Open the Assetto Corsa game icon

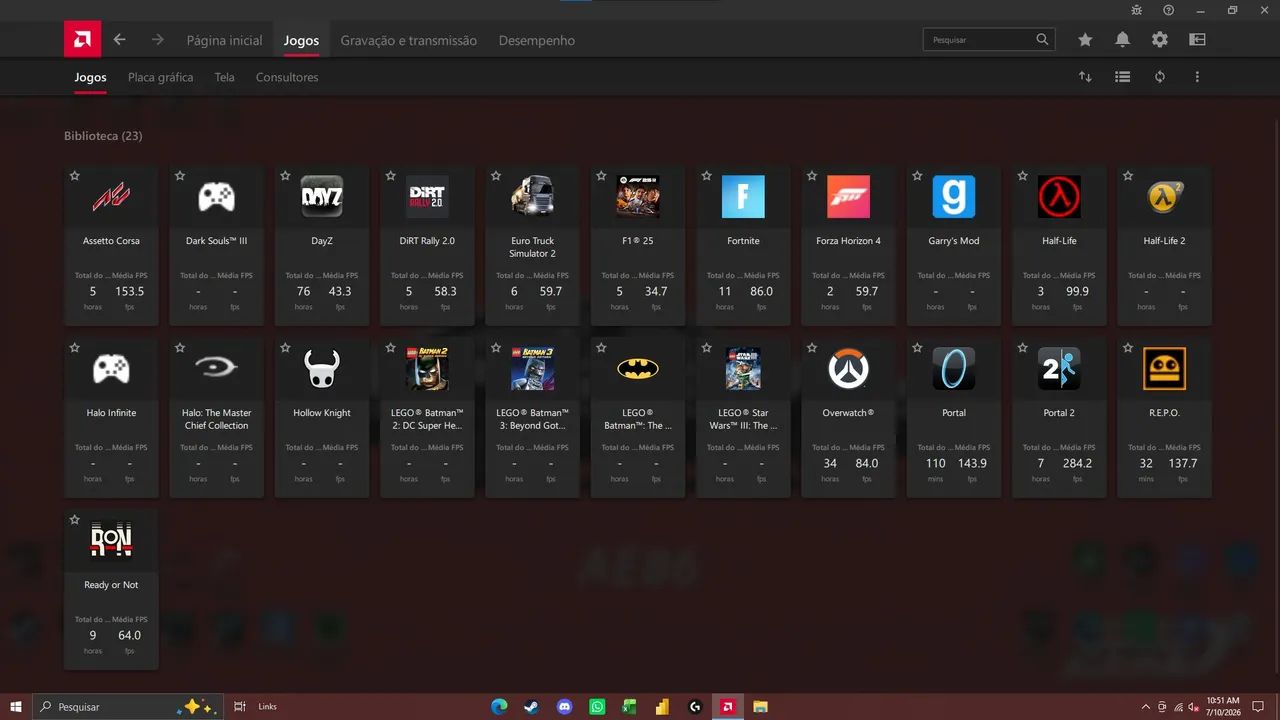click(x=111, y=197)
